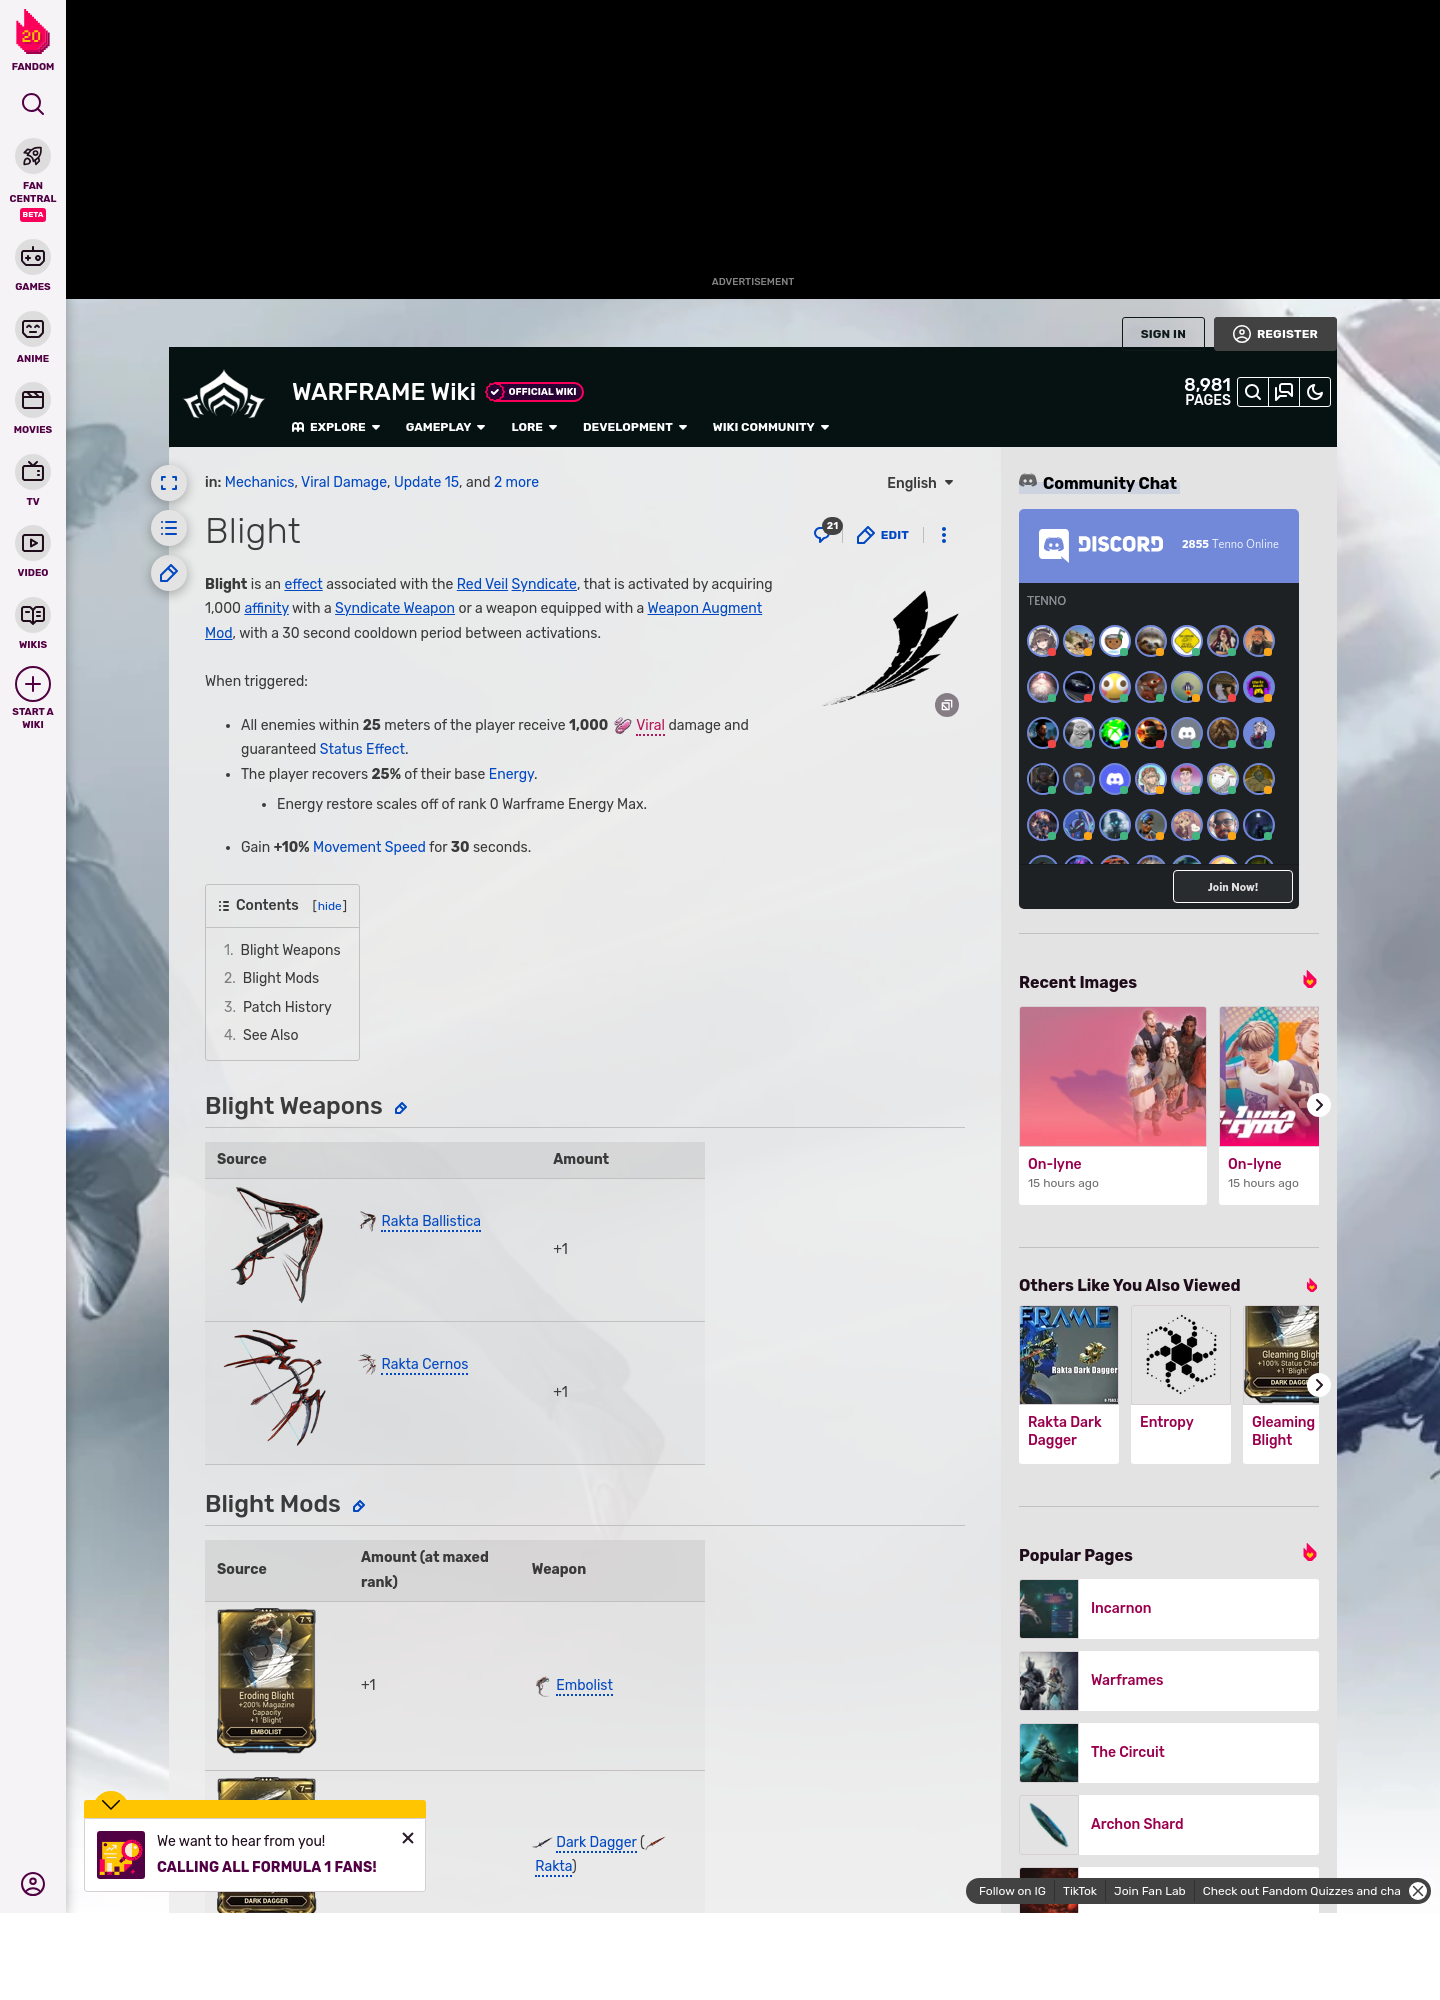Click Join Fan Lab in bottom bar
Screen dimensions: 1440x2000
click(1150, 1891)
